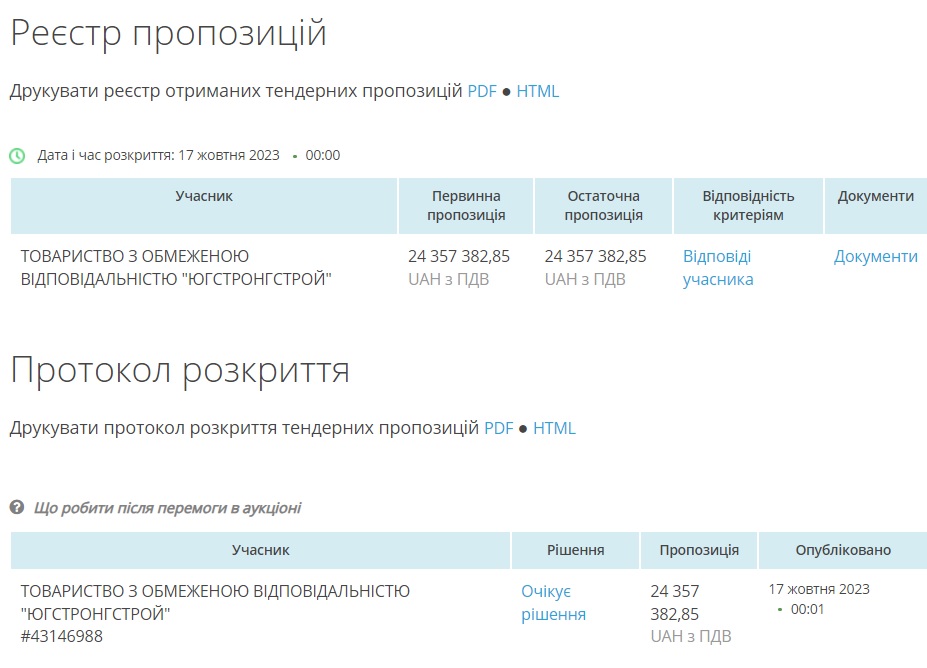This screenshot has width=927, height=668.
Task: Click the 'Очікує рішення' status link
Action: point(553,602)
